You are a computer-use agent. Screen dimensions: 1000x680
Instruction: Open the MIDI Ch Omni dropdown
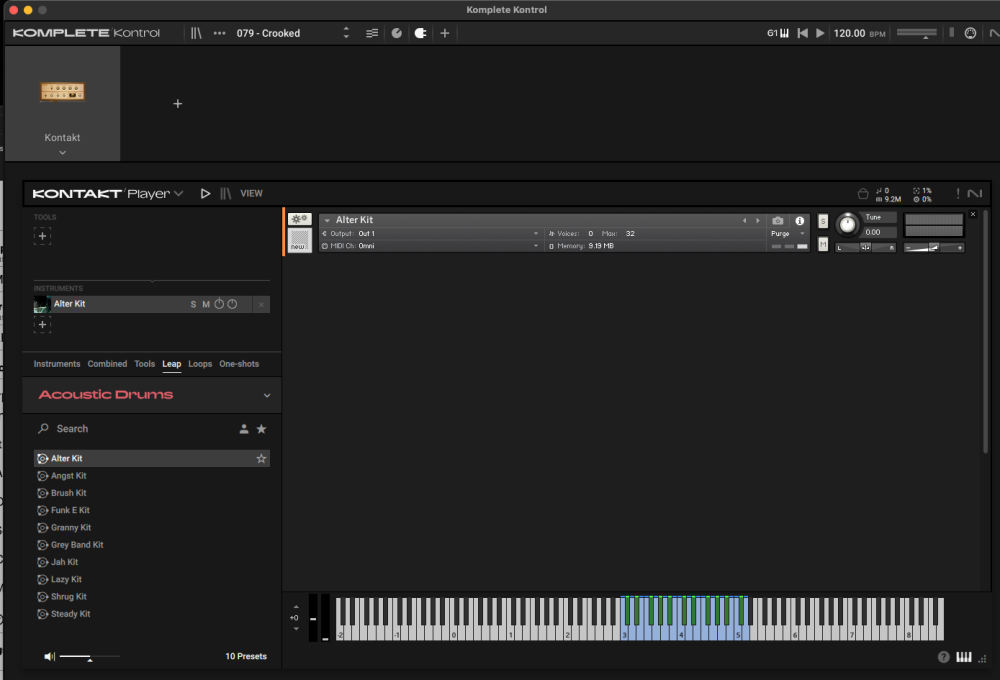(431, 246)
